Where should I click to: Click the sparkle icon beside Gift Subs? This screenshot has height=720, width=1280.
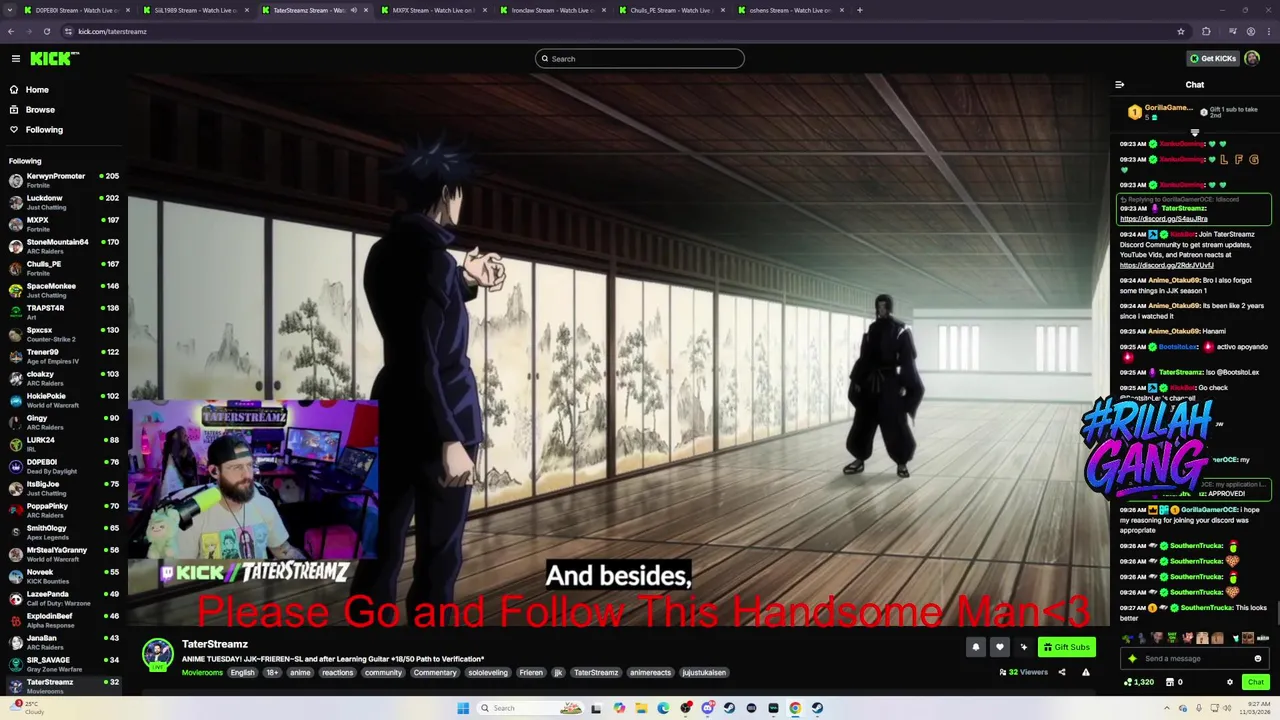[1023, 647]
